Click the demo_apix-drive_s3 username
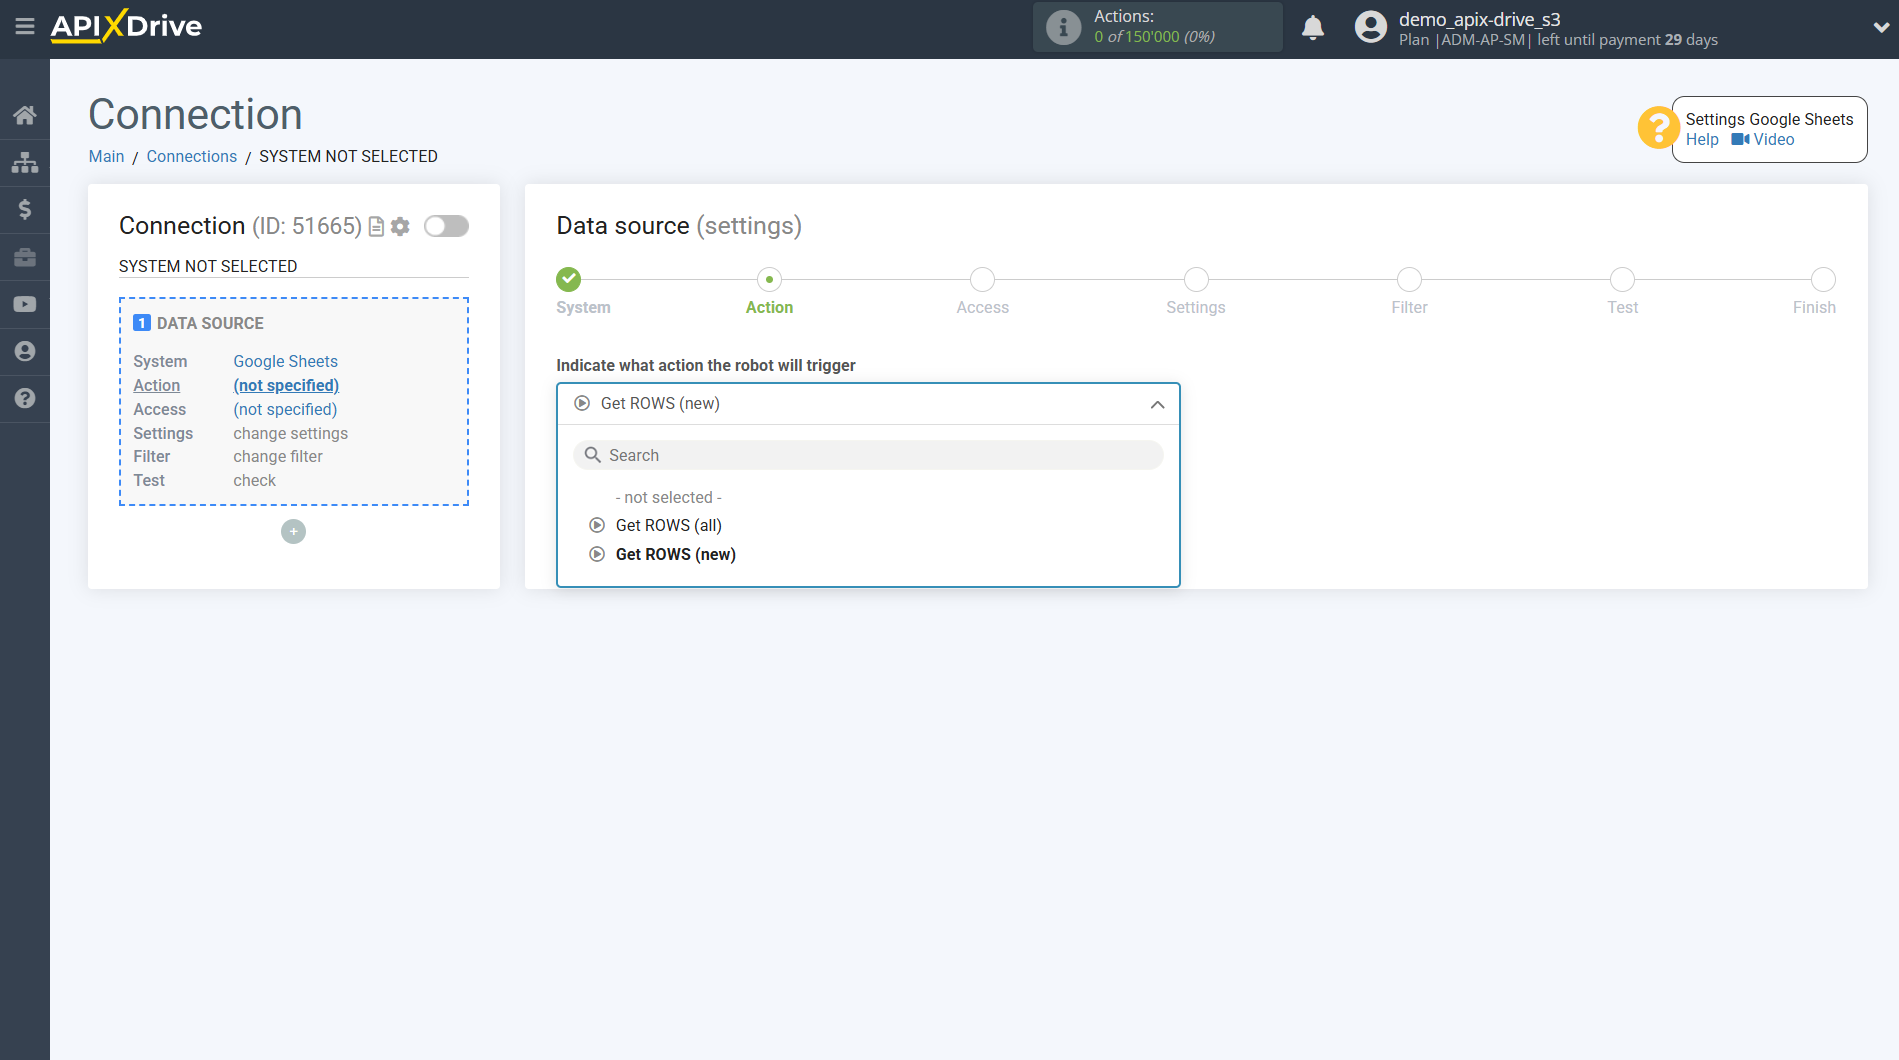The height and width of the screenshot is (1060, 1899). (1479, 19)
